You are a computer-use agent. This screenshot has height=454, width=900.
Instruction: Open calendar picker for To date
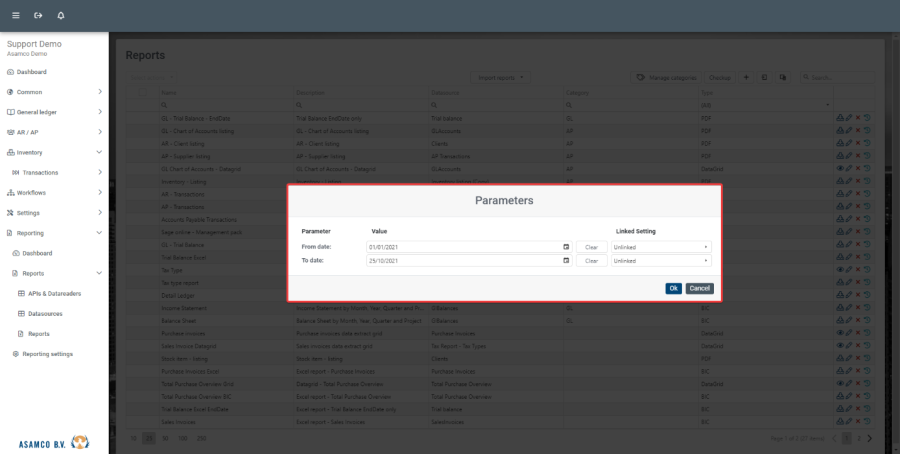click(x=566, y=261)
